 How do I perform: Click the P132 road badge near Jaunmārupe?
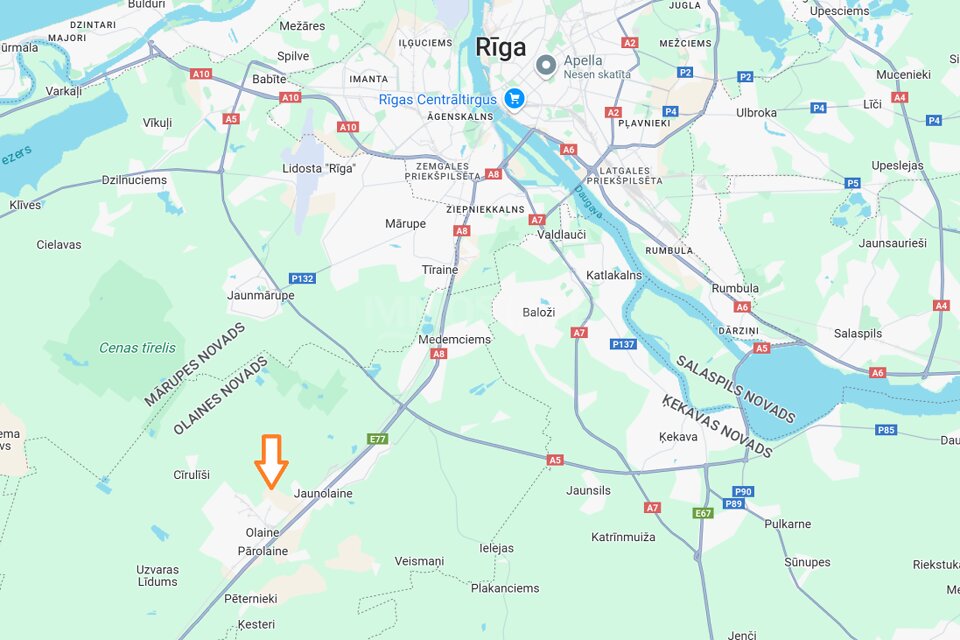click(x=302, y=279)
